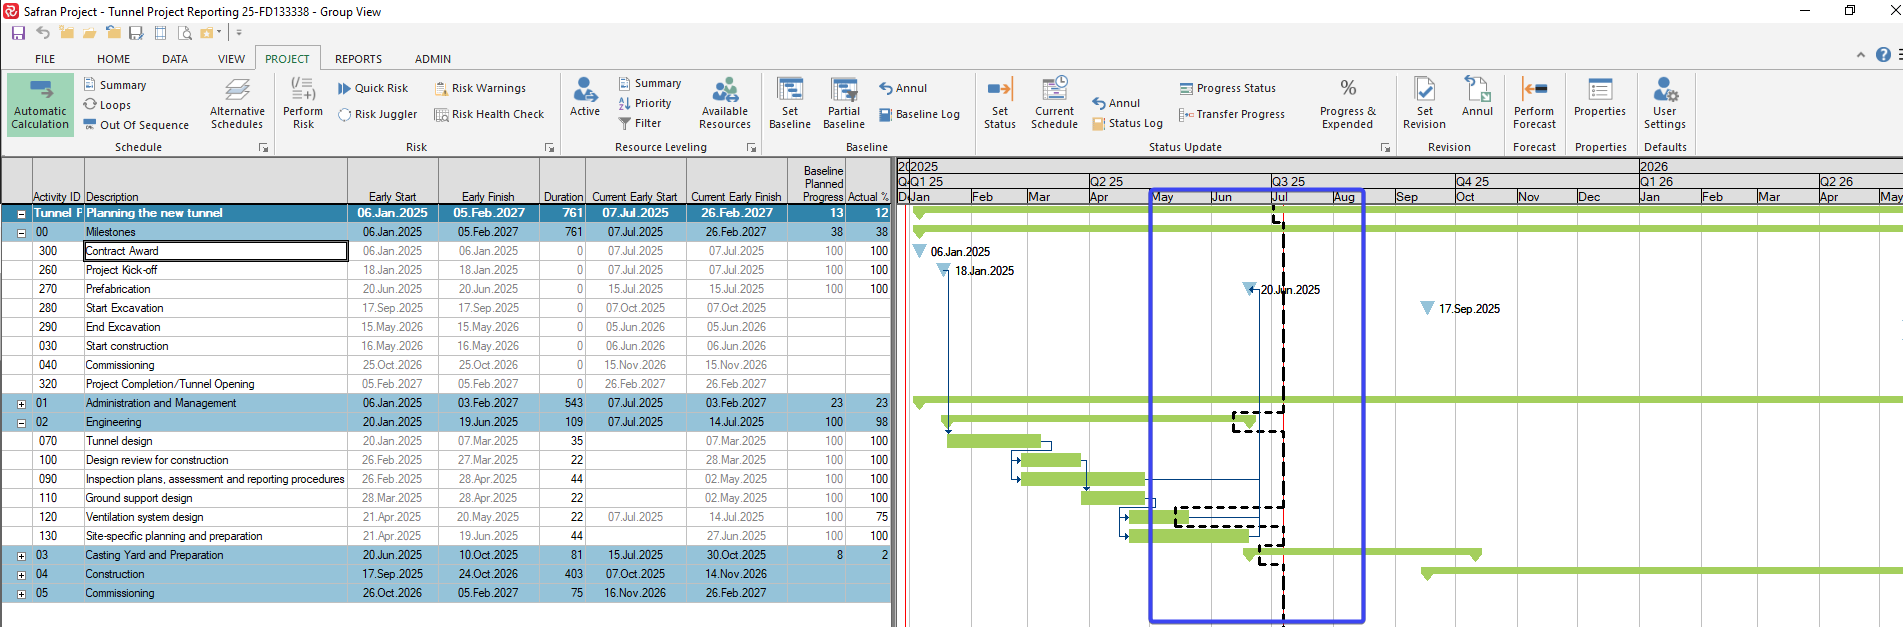Screen dimensions: 1903x627
Task: Click the Undo arrow in quick access toolbar
Action: click(x=42, y=33)
